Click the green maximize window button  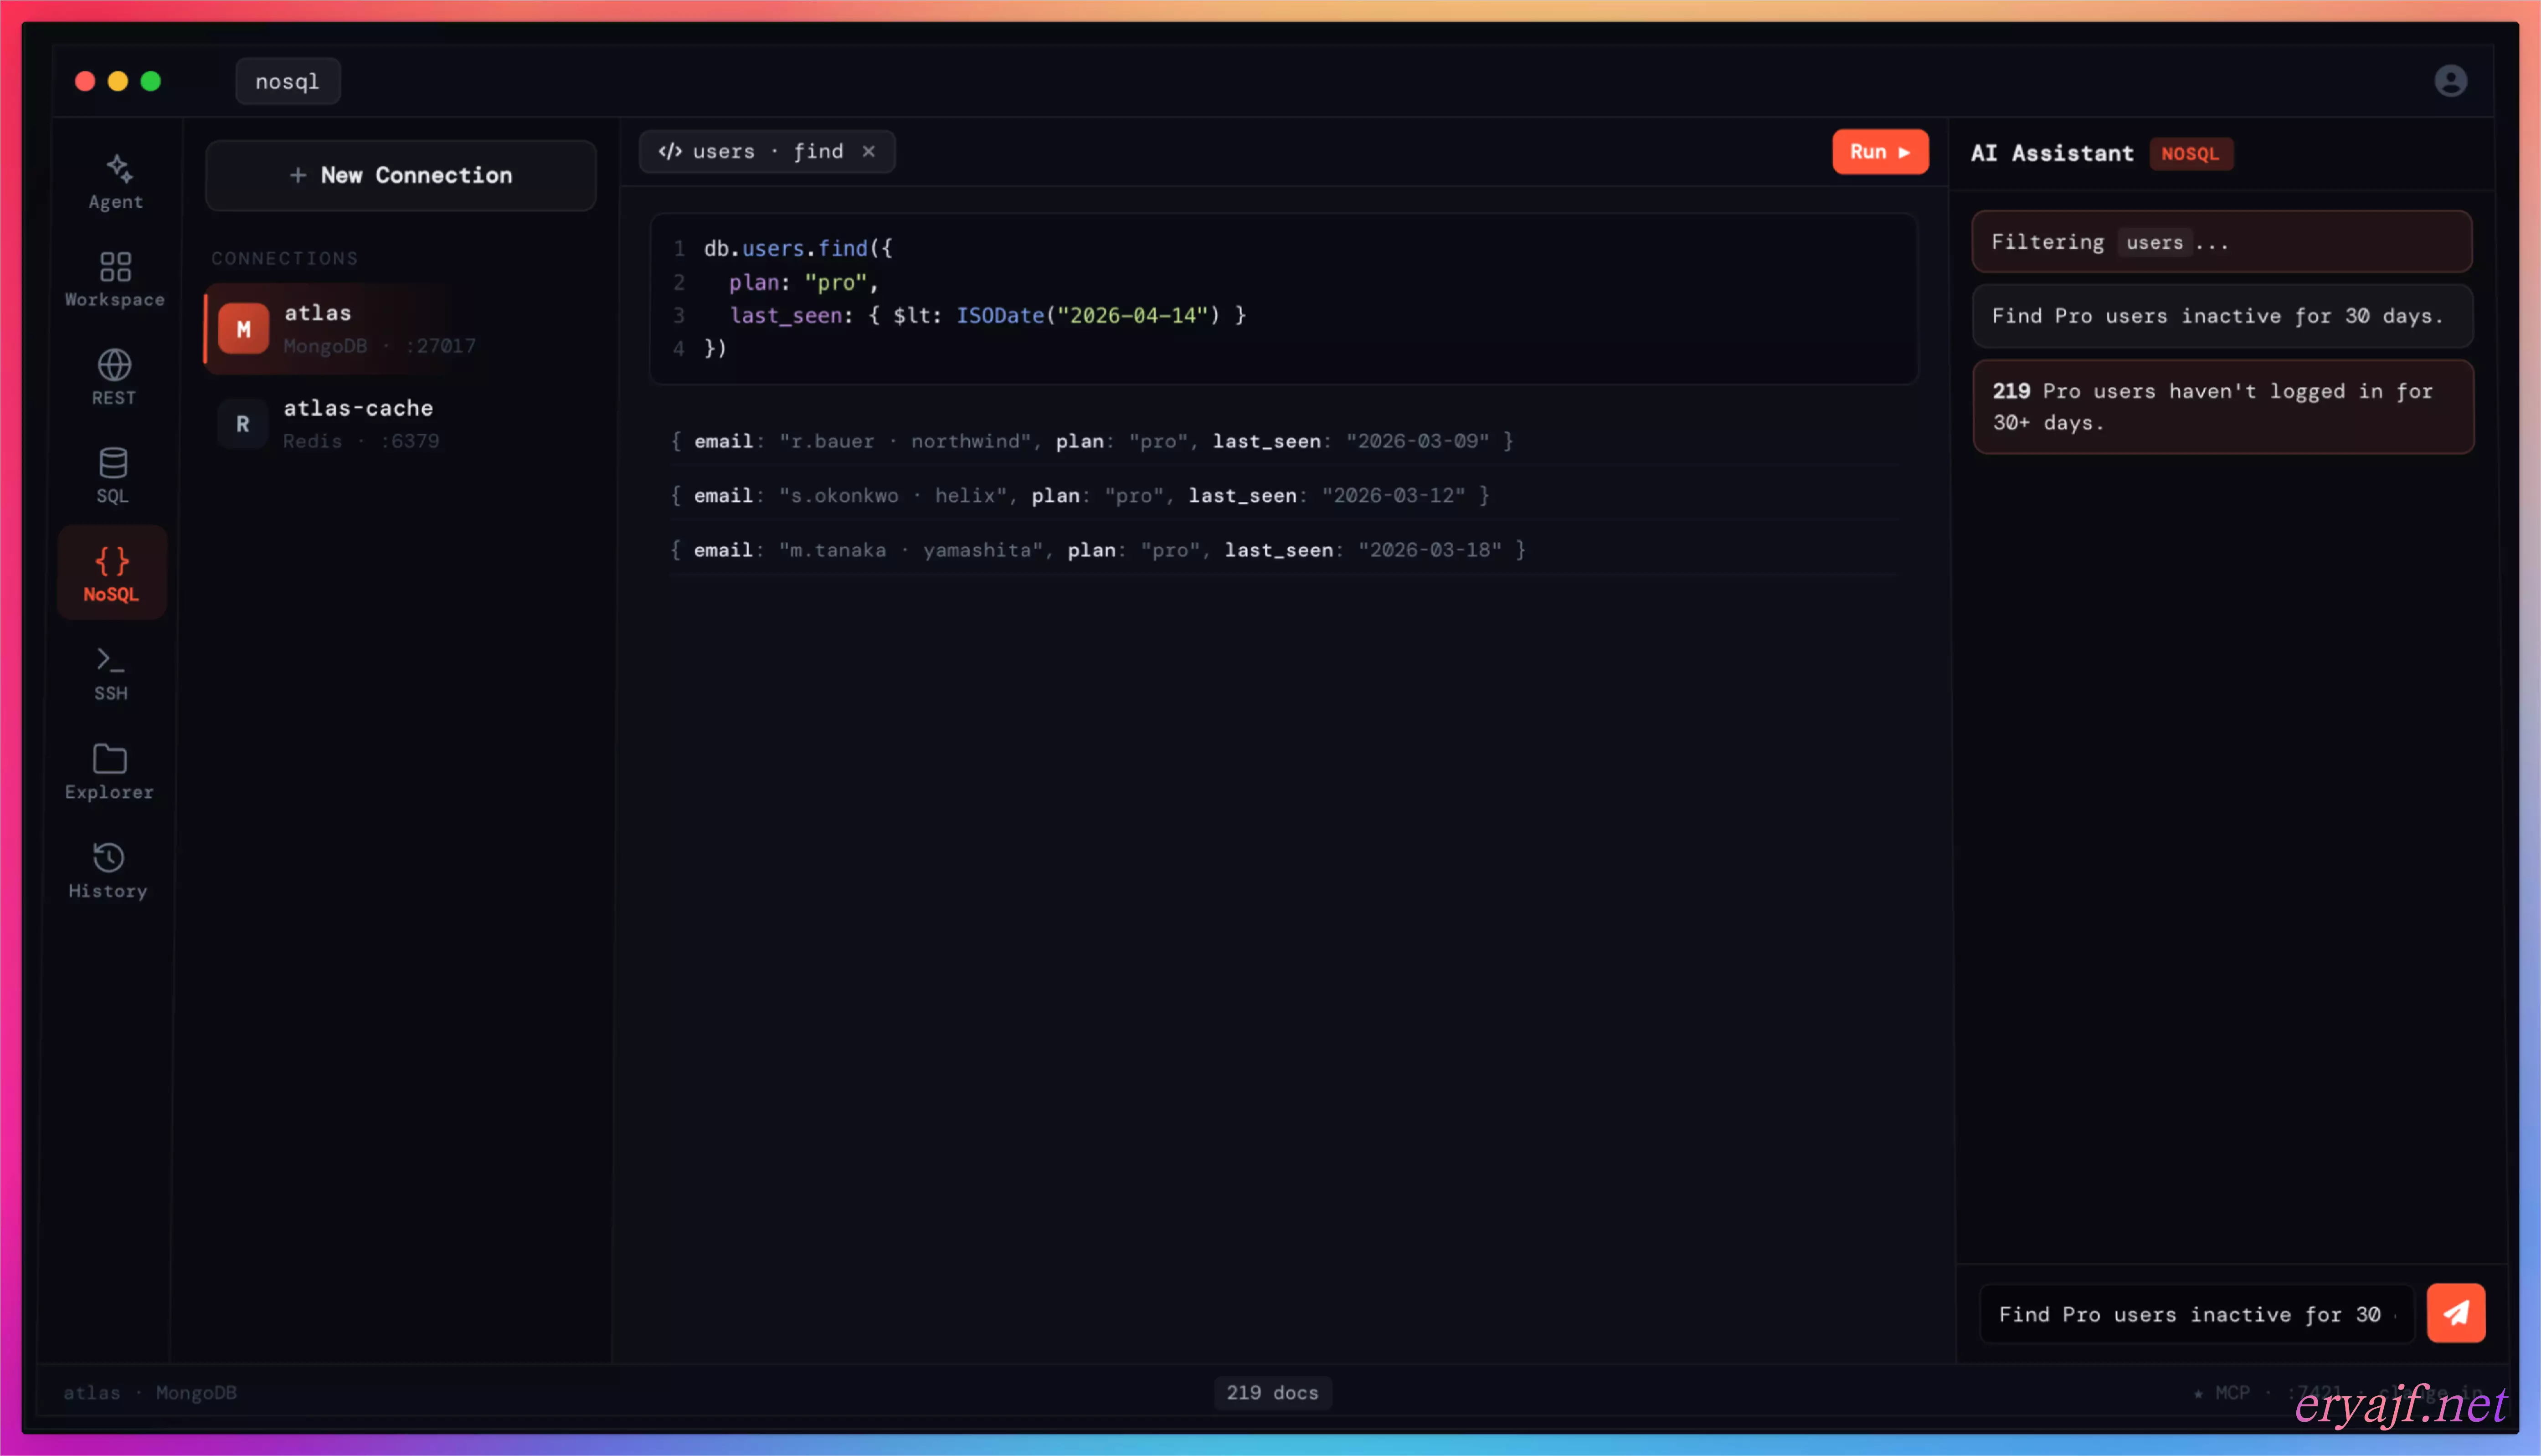click(x=151, y=81)
